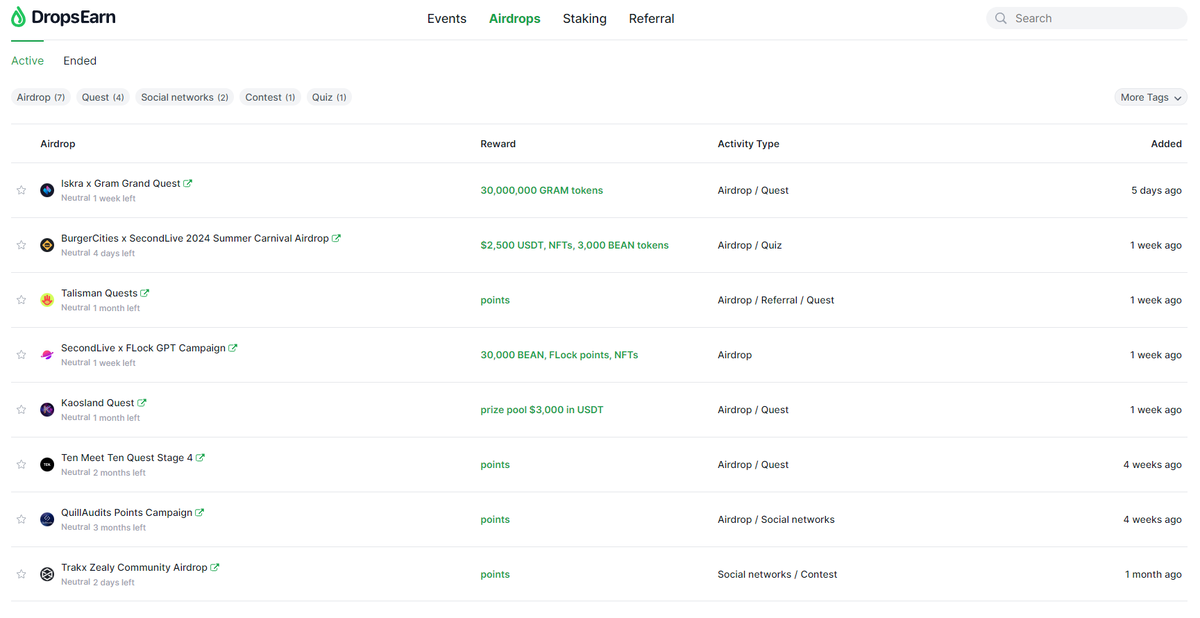Image resolution: width=1200 pixels, height=618 pixels.
Task: Open SecondLive x FLock GPT Campaign link
Action: (143, 349)
